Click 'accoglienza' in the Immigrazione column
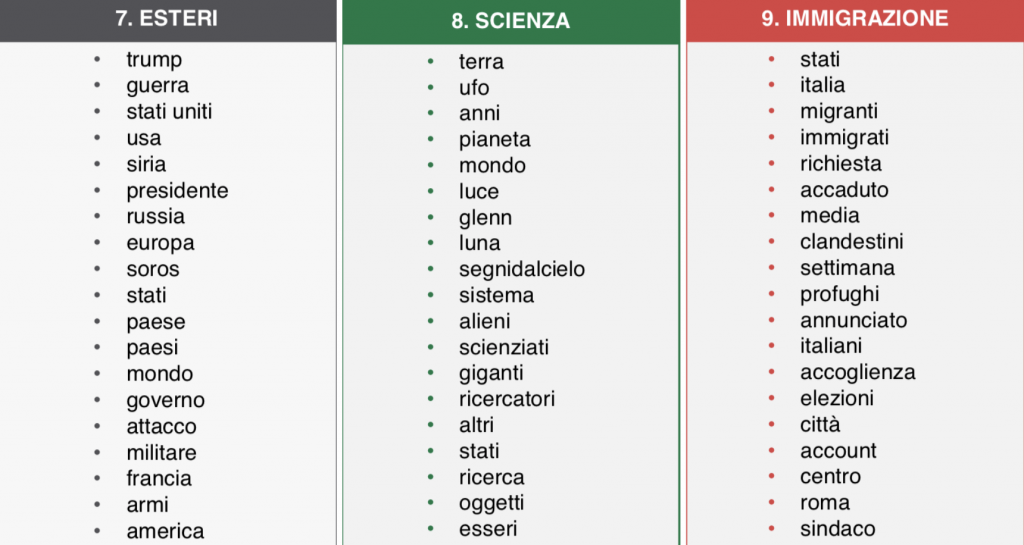Image resolution: width=1024 pixels, height=545 pixels. tap(857, 372)
